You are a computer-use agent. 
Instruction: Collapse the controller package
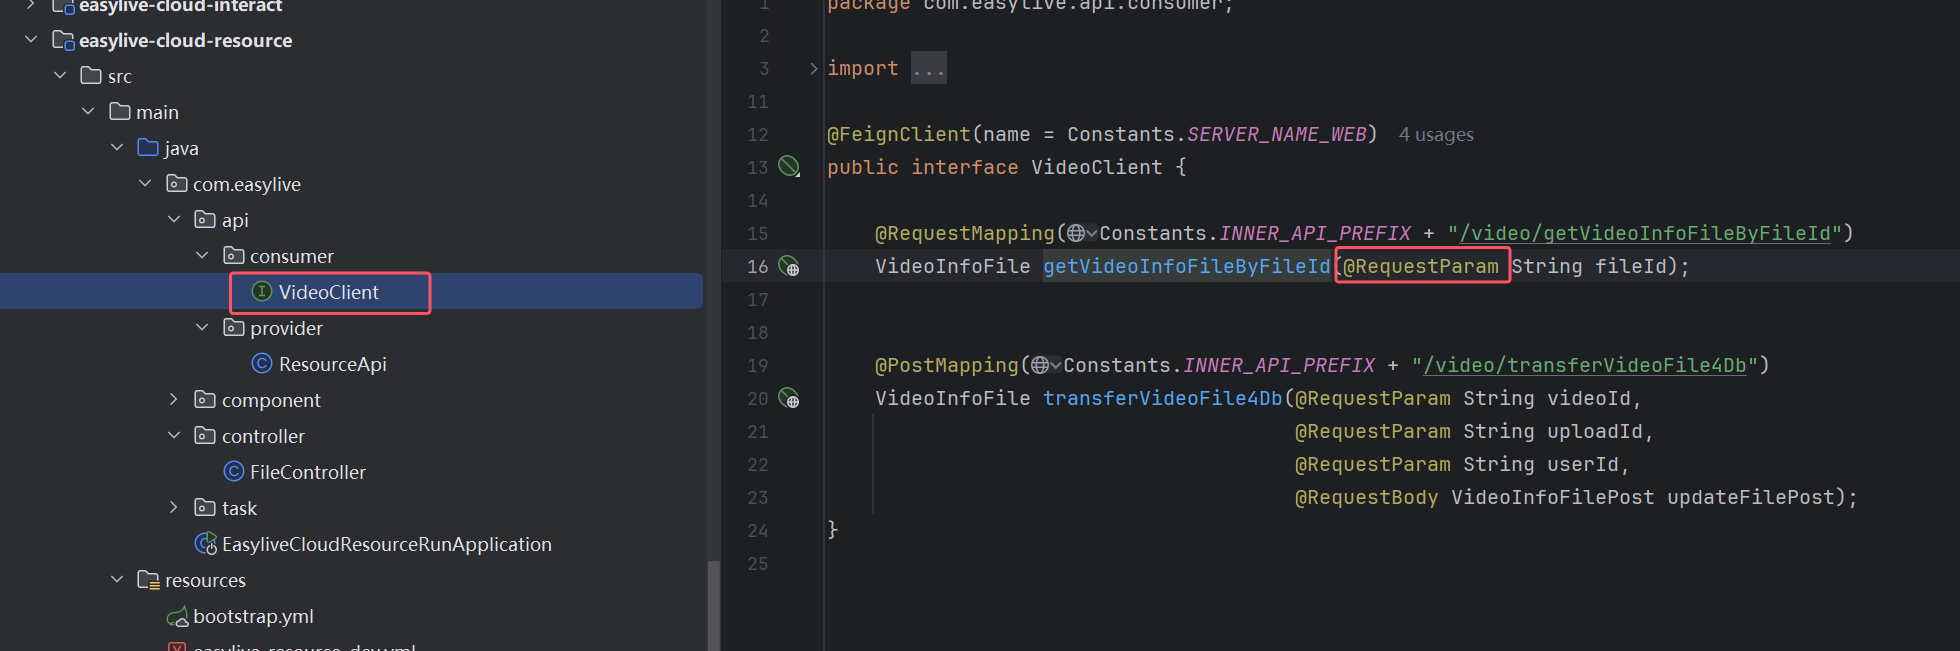pyautogui.click(x=174, y=436)
